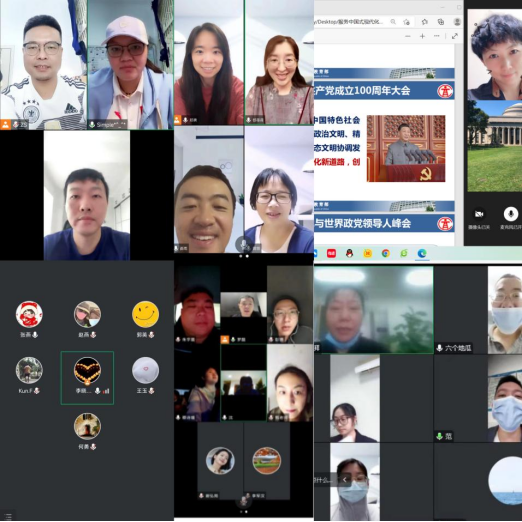Open the browser collections icon
Screen dimensions: 522x522
(441, 22)
